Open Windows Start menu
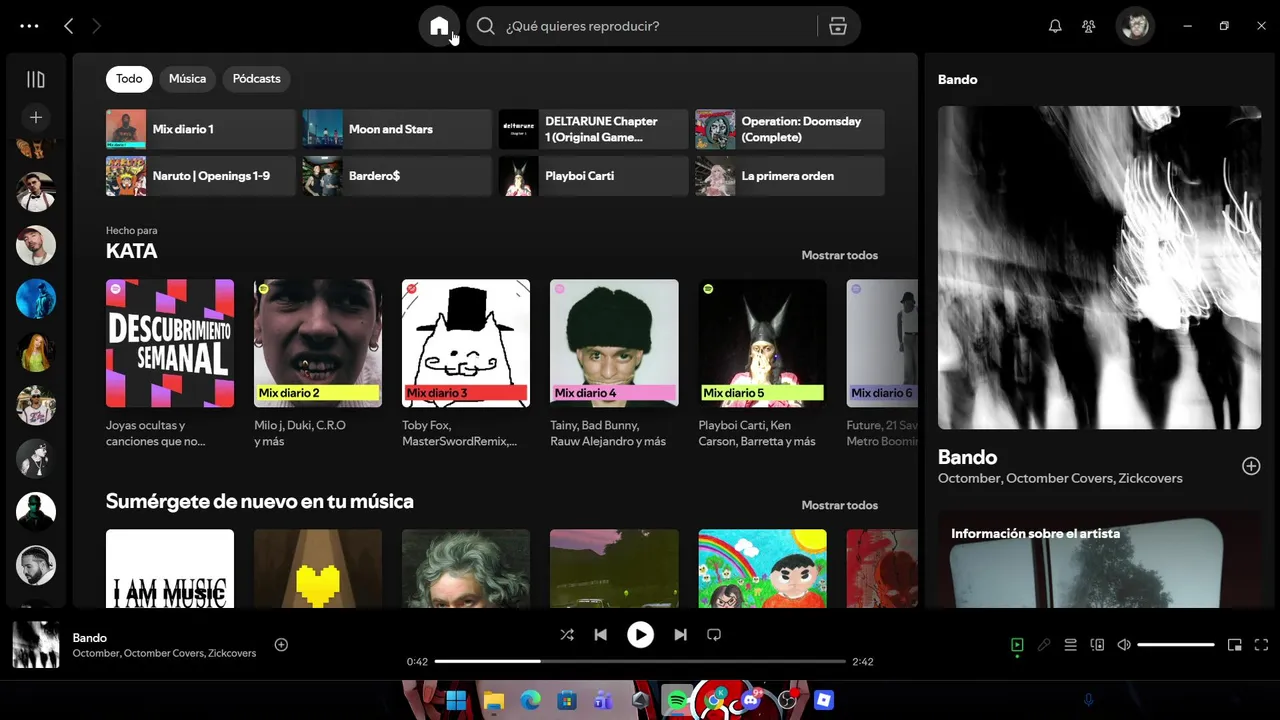The width and height of the screenshot is (1280, 720). [456, 700]
